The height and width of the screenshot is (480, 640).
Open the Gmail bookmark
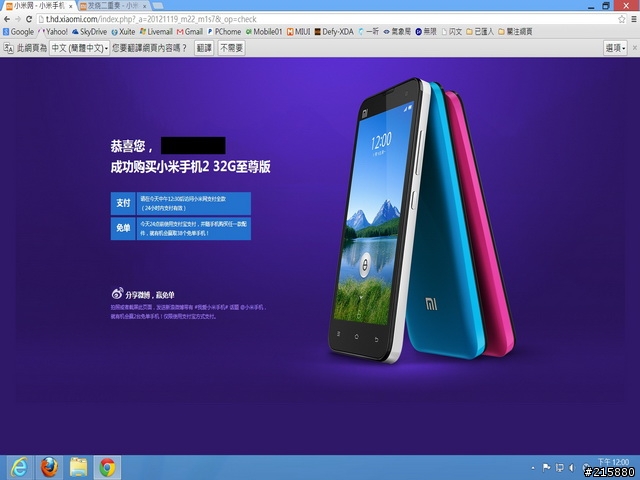(190, 31)
